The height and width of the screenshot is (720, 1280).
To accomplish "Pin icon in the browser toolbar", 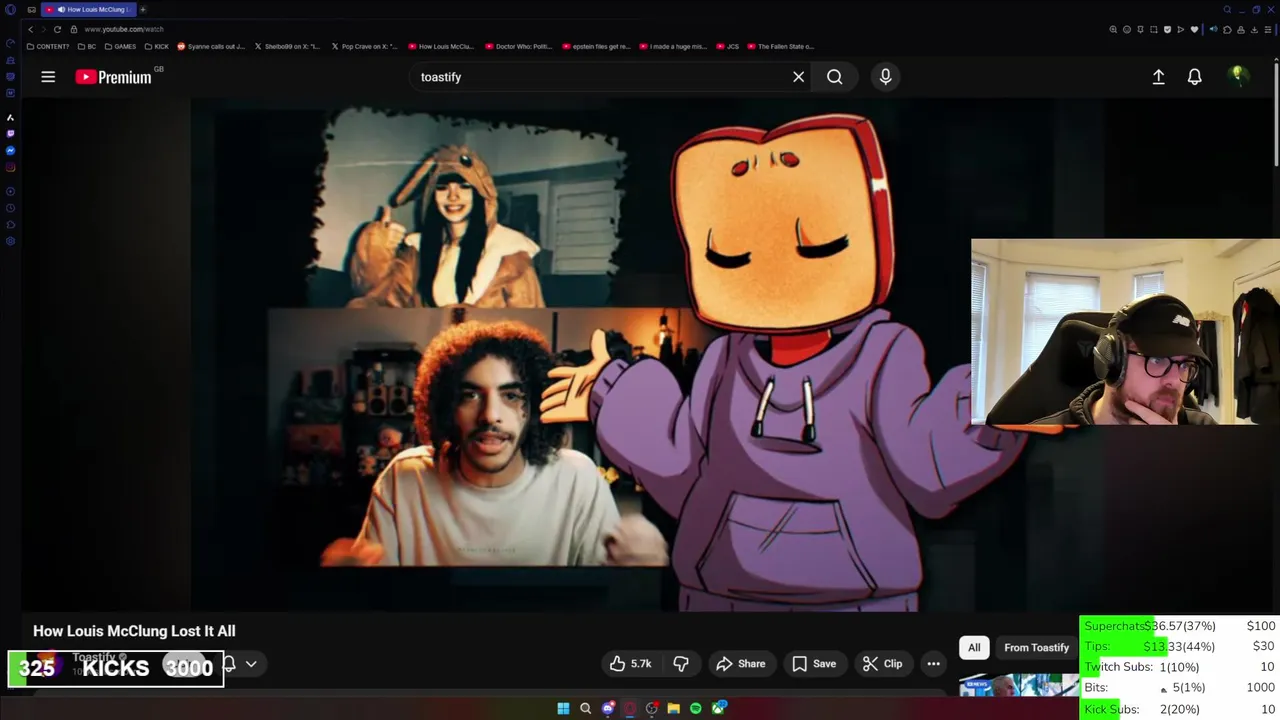I will 1140,29.
